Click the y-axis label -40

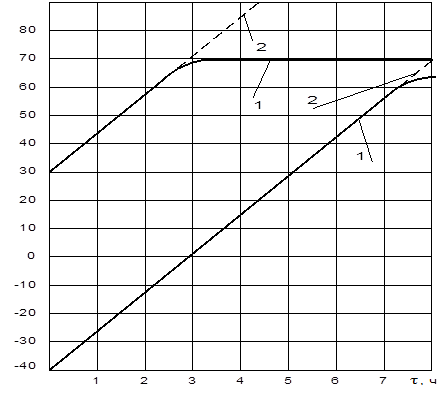25,366
